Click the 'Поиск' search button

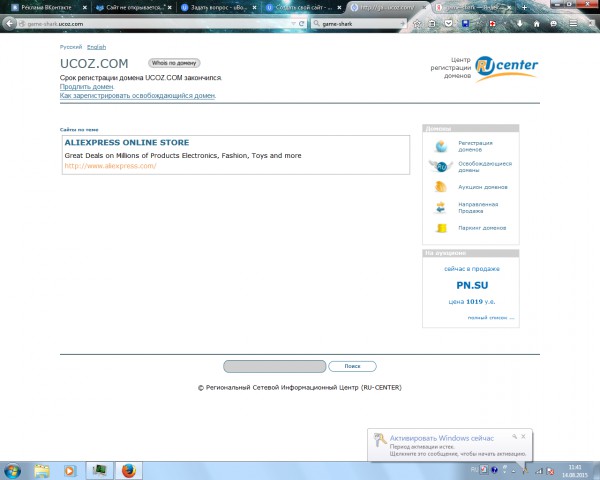click(352, 366)
